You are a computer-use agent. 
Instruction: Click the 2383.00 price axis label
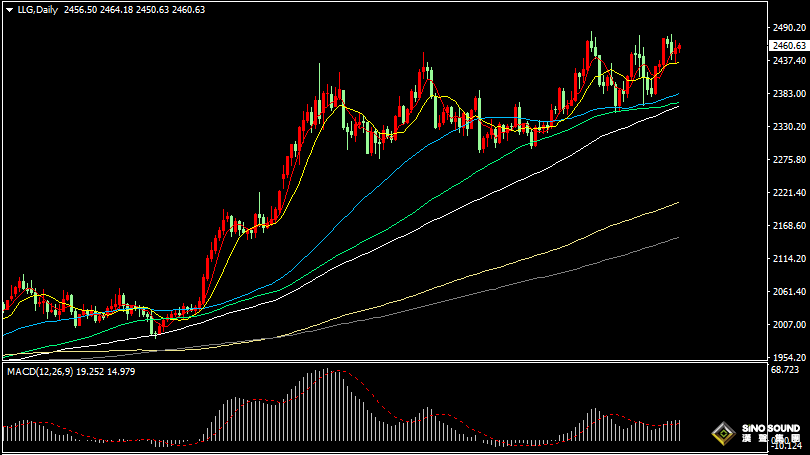point(788,94)
